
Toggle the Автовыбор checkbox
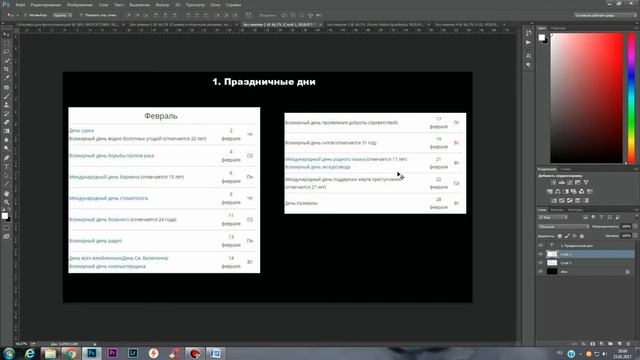pyautogui.click(x=26, y=15)
